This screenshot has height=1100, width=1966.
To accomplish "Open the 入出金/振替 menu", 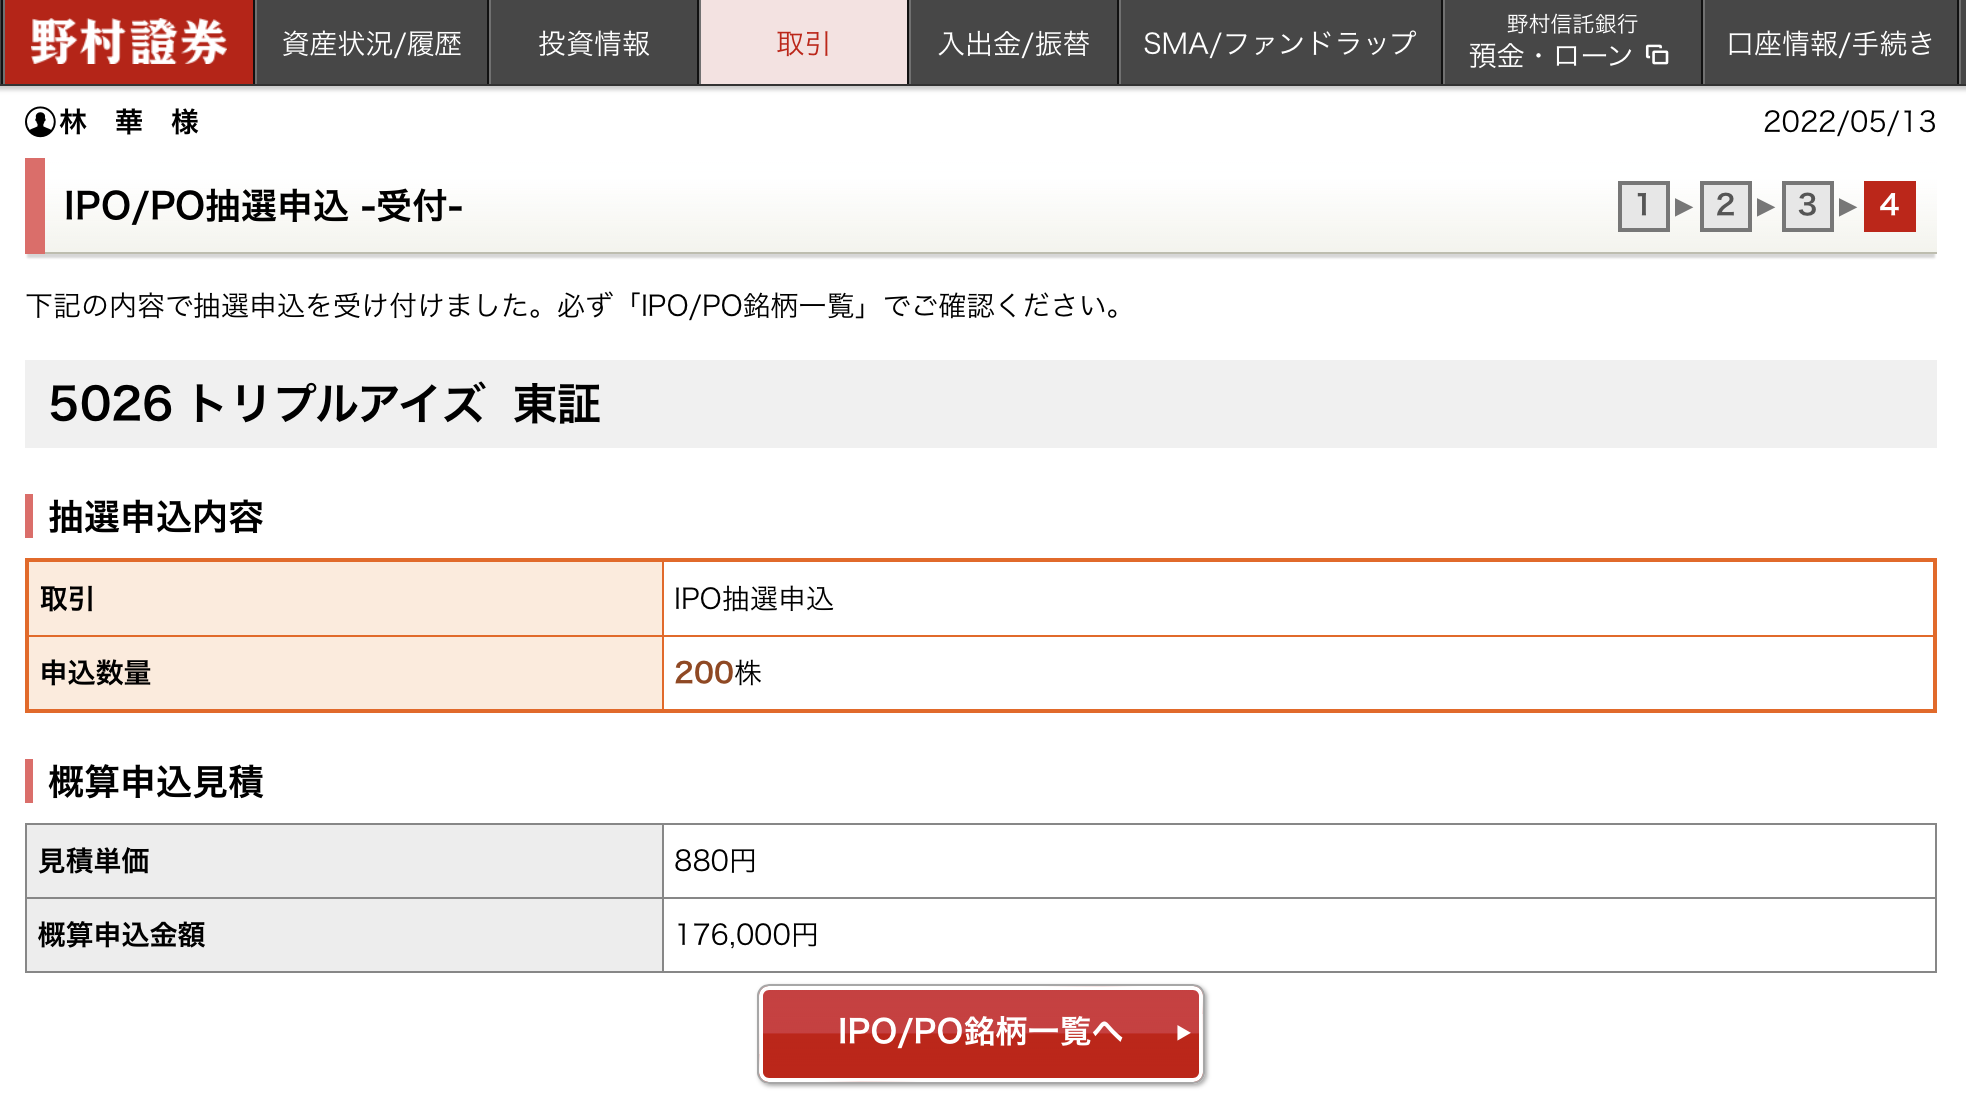I will click(1014, 43).
